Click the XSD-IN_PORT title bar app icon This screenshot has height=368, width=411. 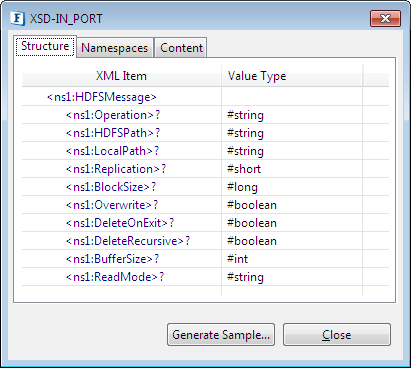(x=17, y=18)
